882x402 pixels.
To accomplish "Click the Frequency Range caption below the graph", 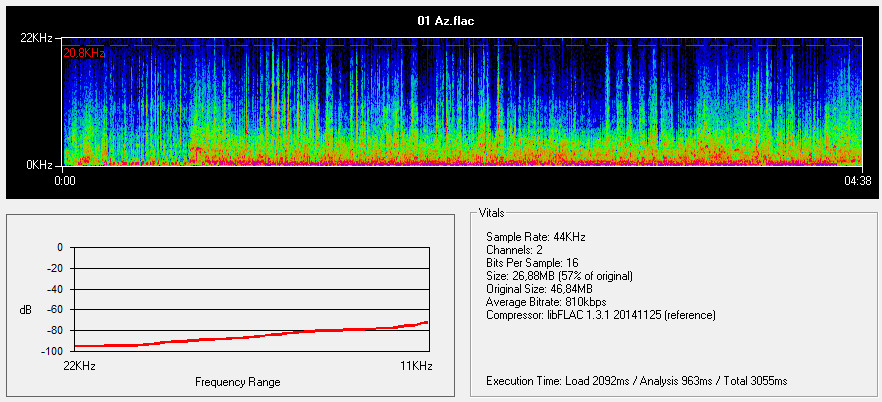I will [x=238, y=382].
